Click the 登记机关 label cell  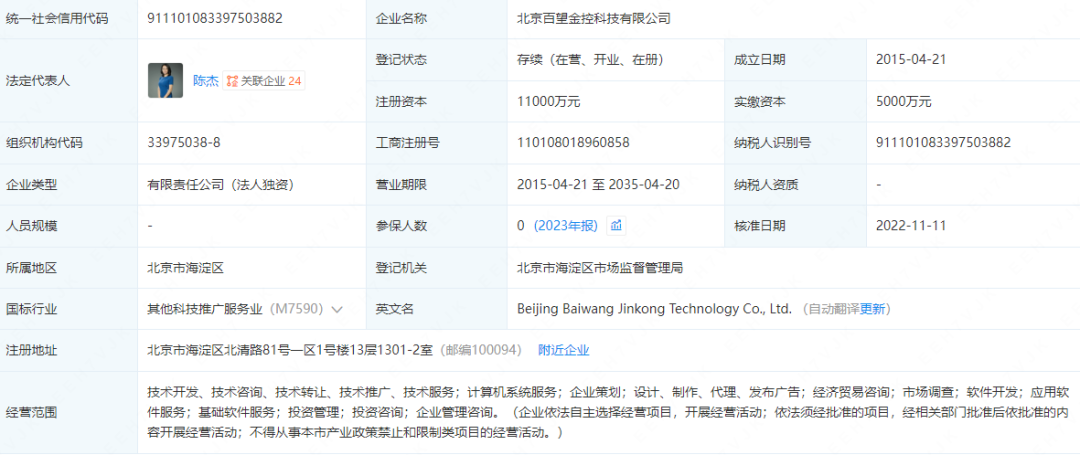(x=437, y=268)
